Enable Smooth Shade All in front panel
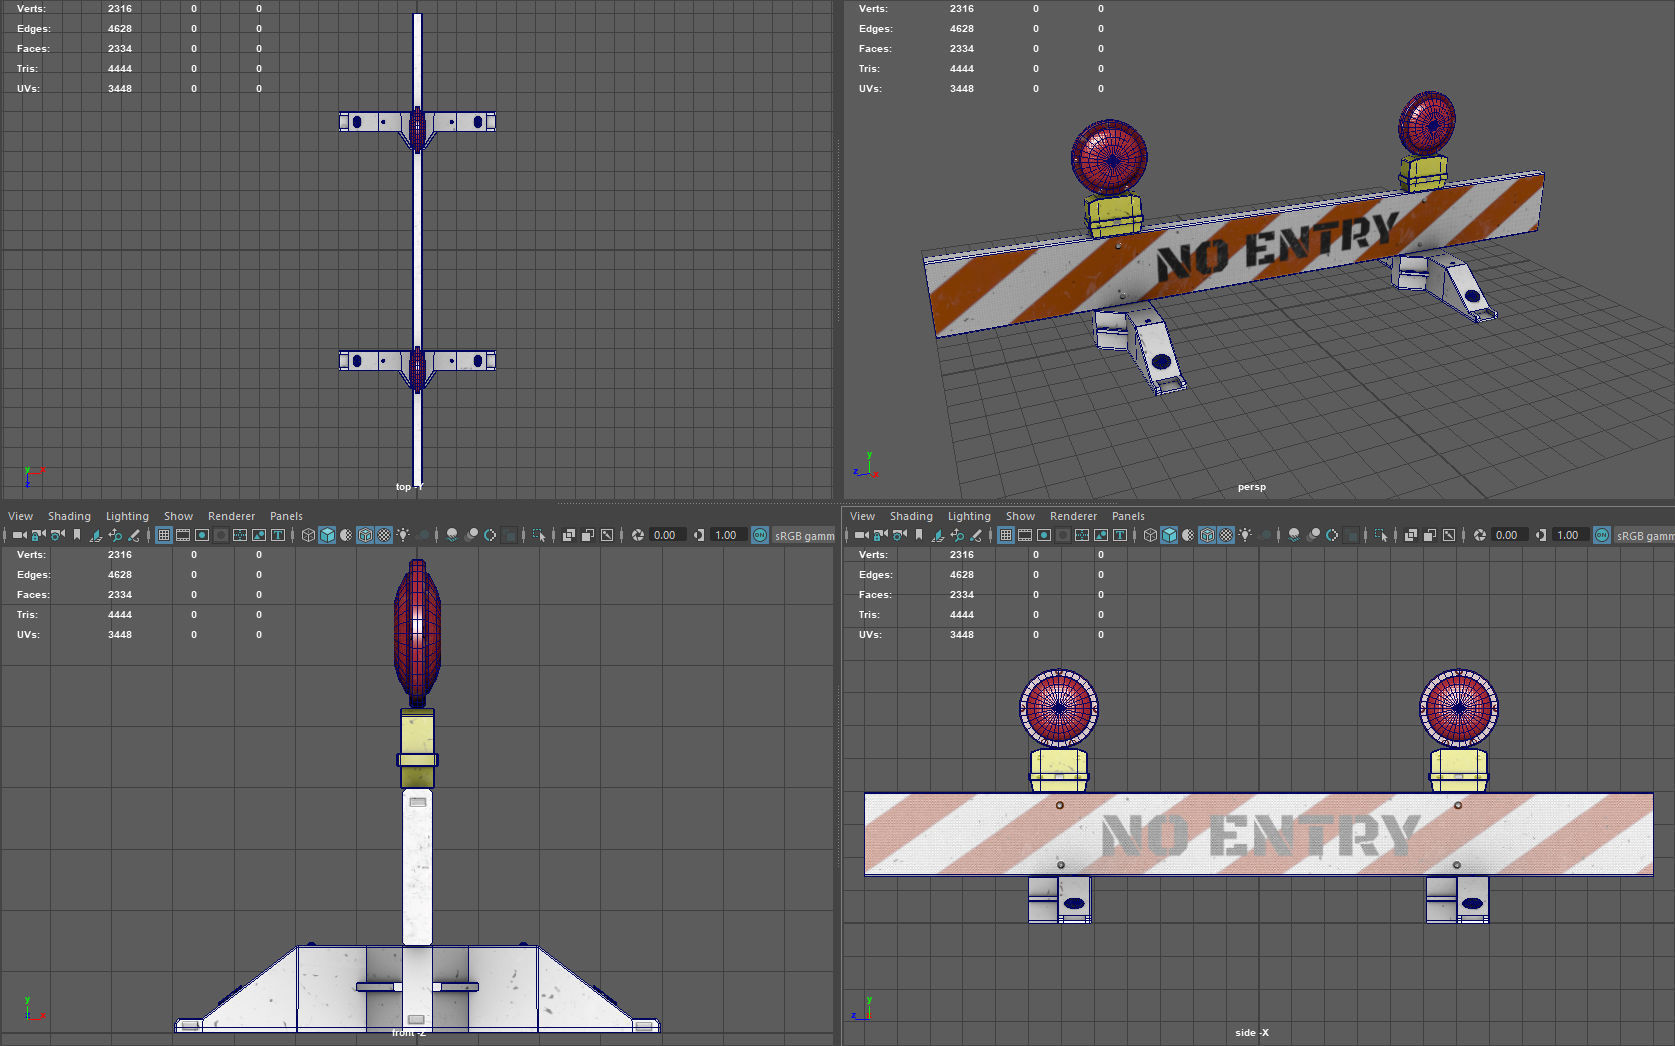Screen dimensions: 1675x1046 coord(327,535)
